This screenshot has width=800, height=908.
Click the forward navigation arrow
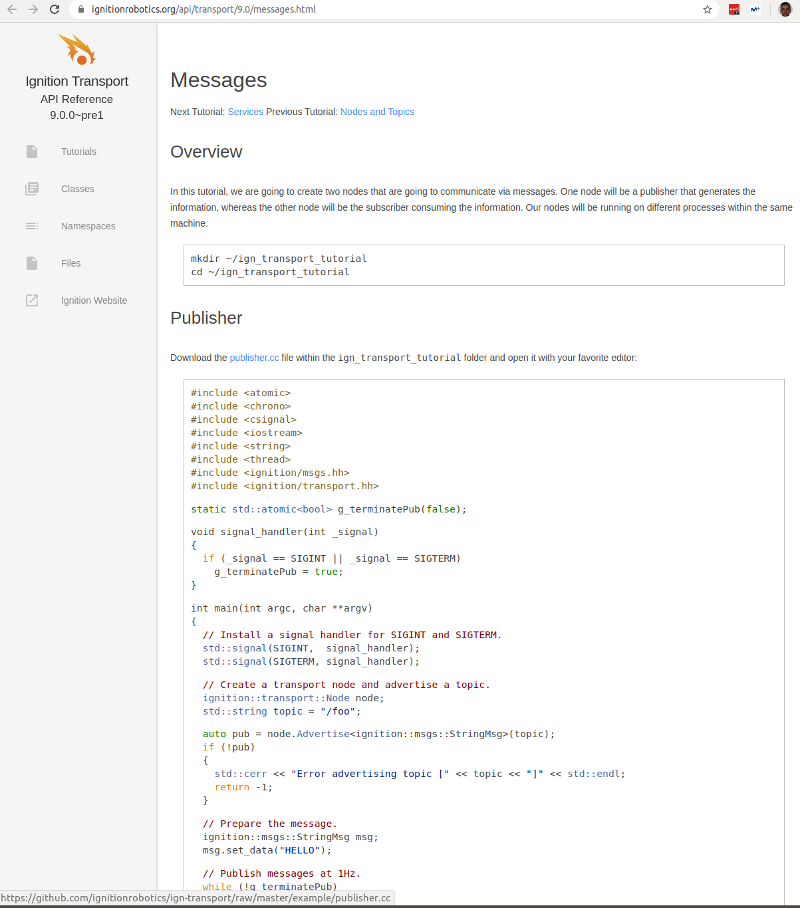point(32,9)
